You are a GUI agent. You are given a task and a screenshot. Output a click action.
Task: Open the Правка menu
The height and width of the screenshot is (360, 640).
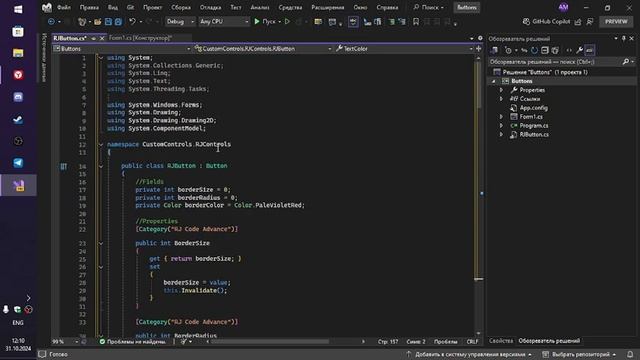pyautogui.click(x=89, y=7)
